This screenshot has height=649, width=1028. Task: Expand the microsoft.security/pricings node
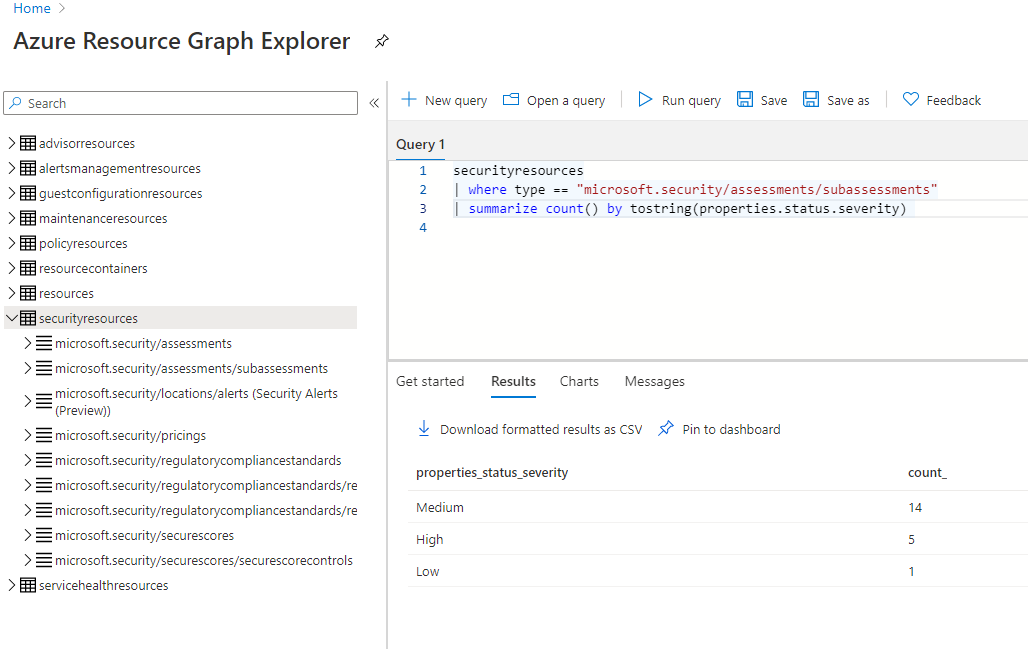28,435
